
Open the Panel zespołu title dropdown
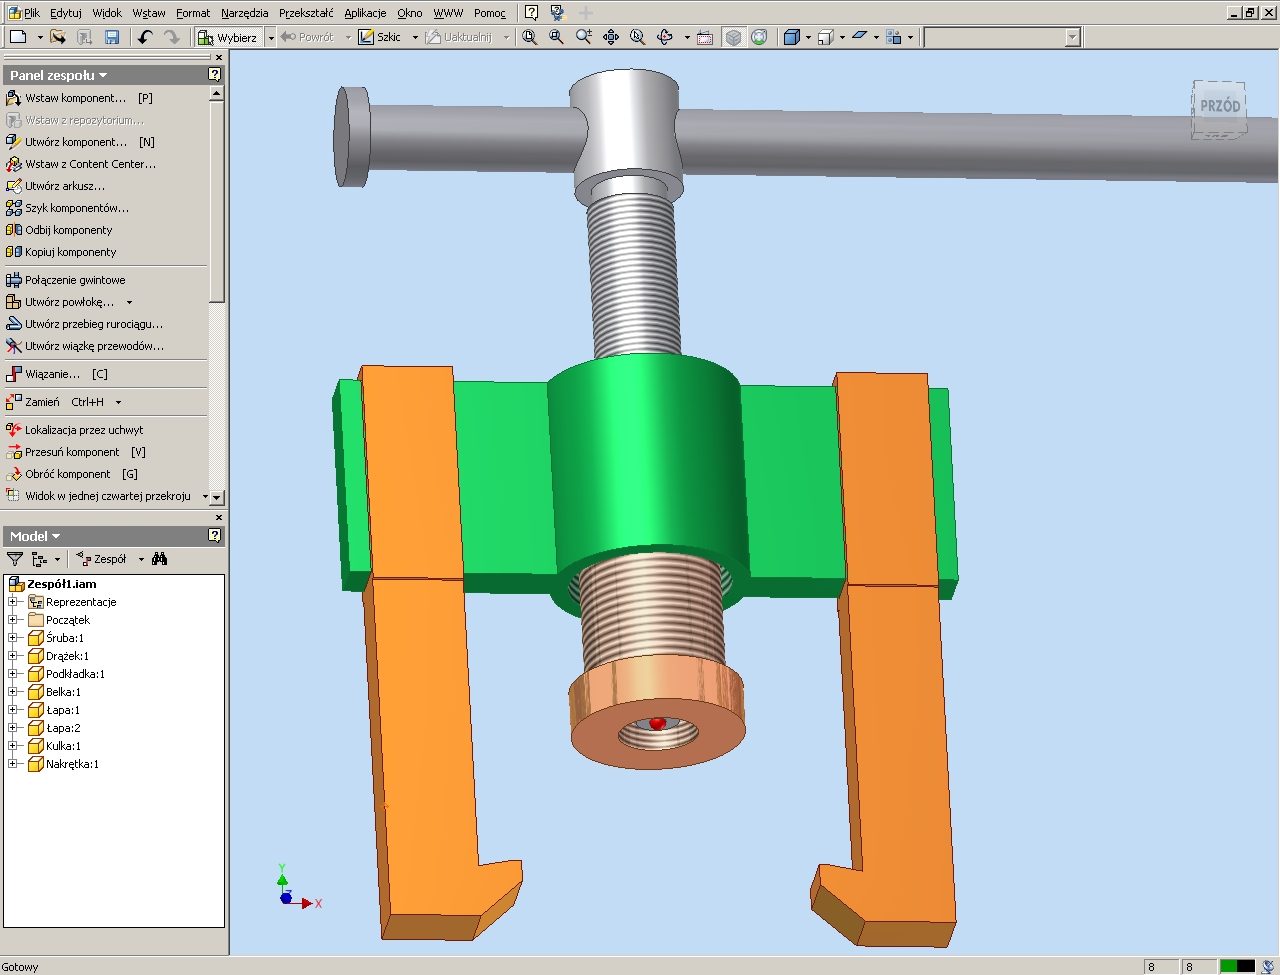(x=103, y=76)
